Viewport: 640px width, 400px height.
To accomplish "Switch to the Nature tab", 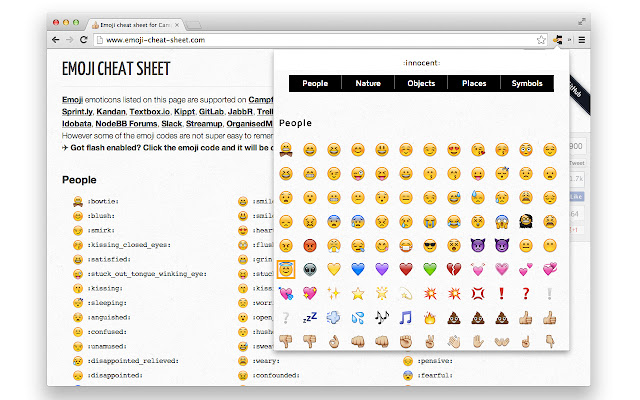I will coord(367,84).
